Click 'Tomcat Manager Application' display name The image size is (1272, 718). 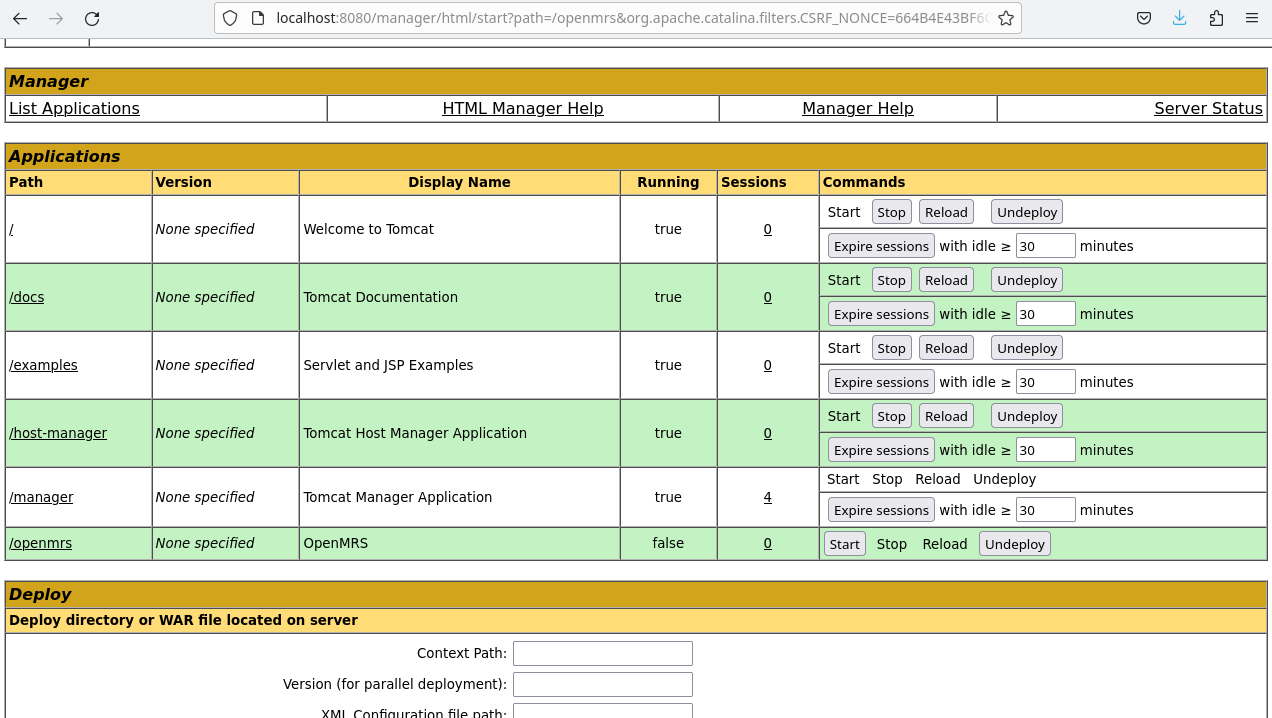tap(398, 497)
